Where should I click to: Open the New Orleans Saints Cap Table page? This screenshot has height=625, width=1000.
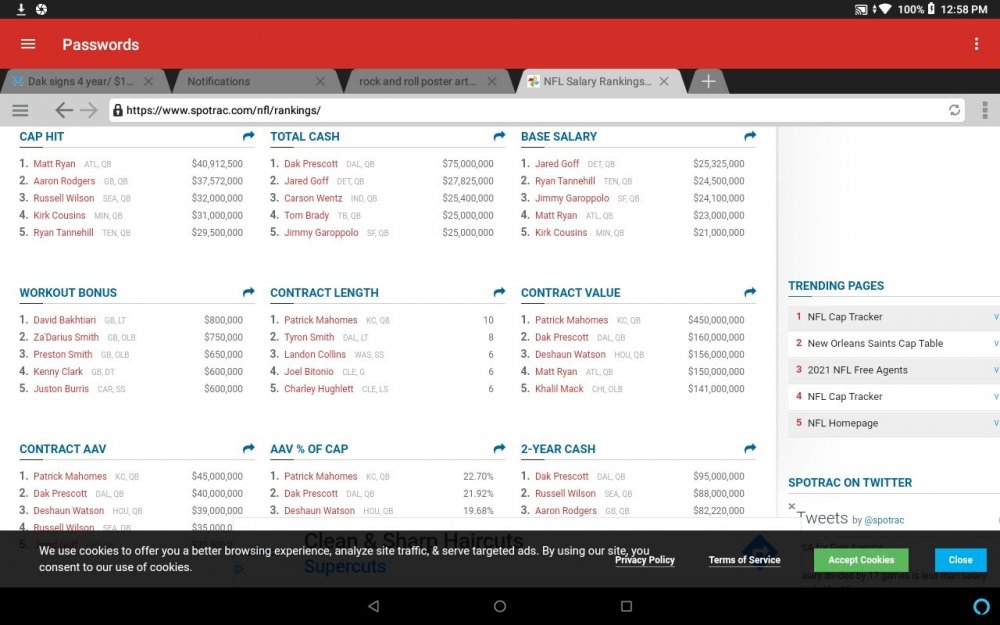coord(875,343)
